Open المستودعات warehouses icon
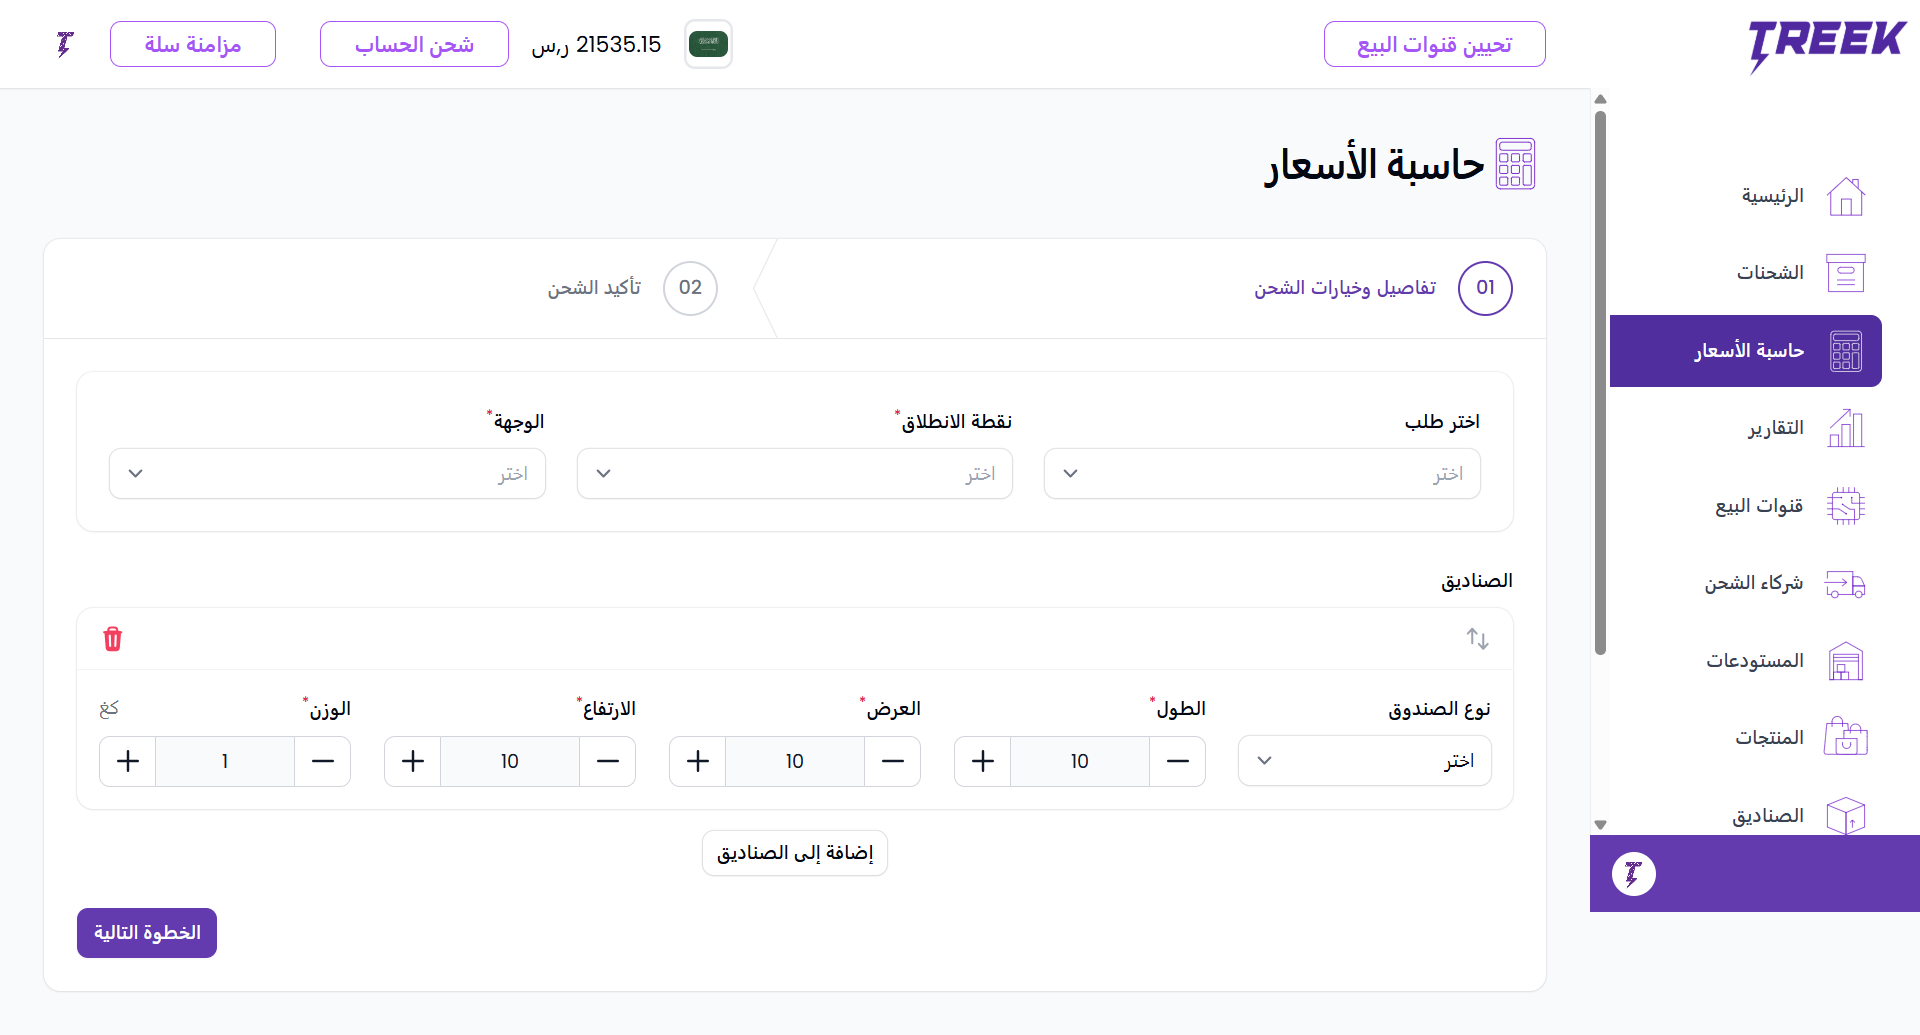Viewport: 1920px width, 1035px height. [1845, 662]
